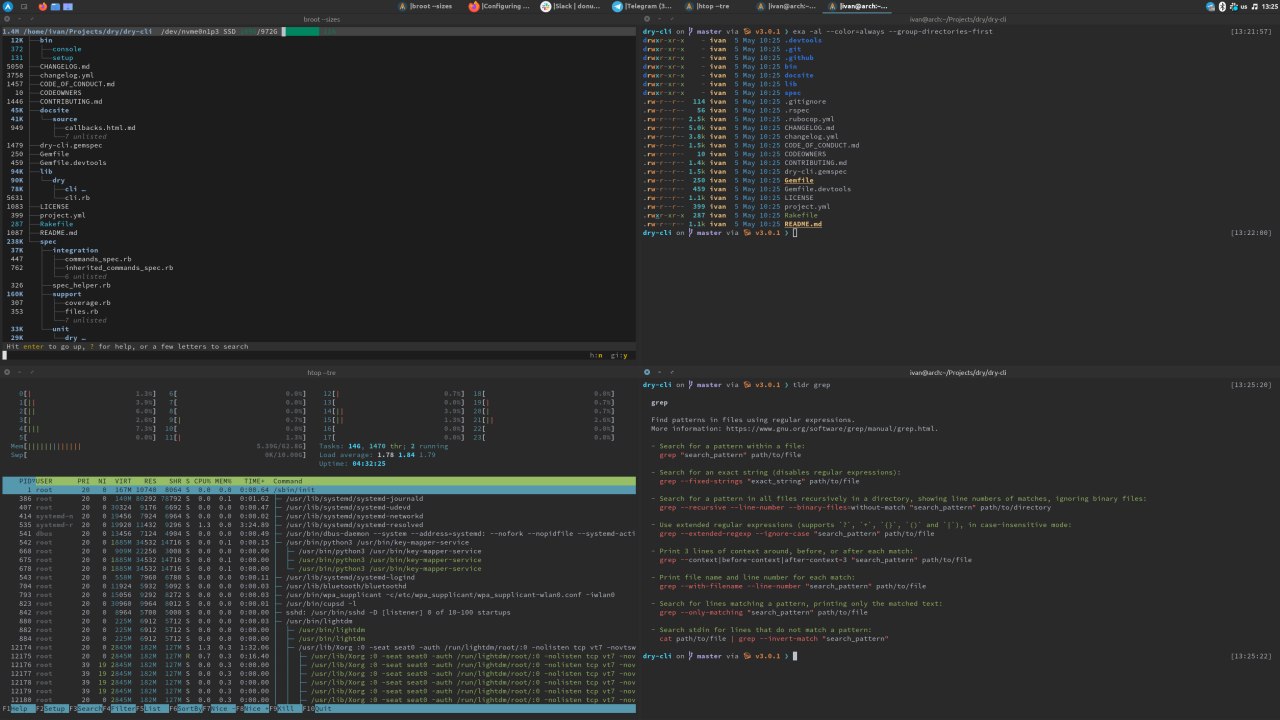Open the Bluetooth tray icon
This screenshot has height=720, width=1280.
pyautogui.click(x=1221, y=6)
